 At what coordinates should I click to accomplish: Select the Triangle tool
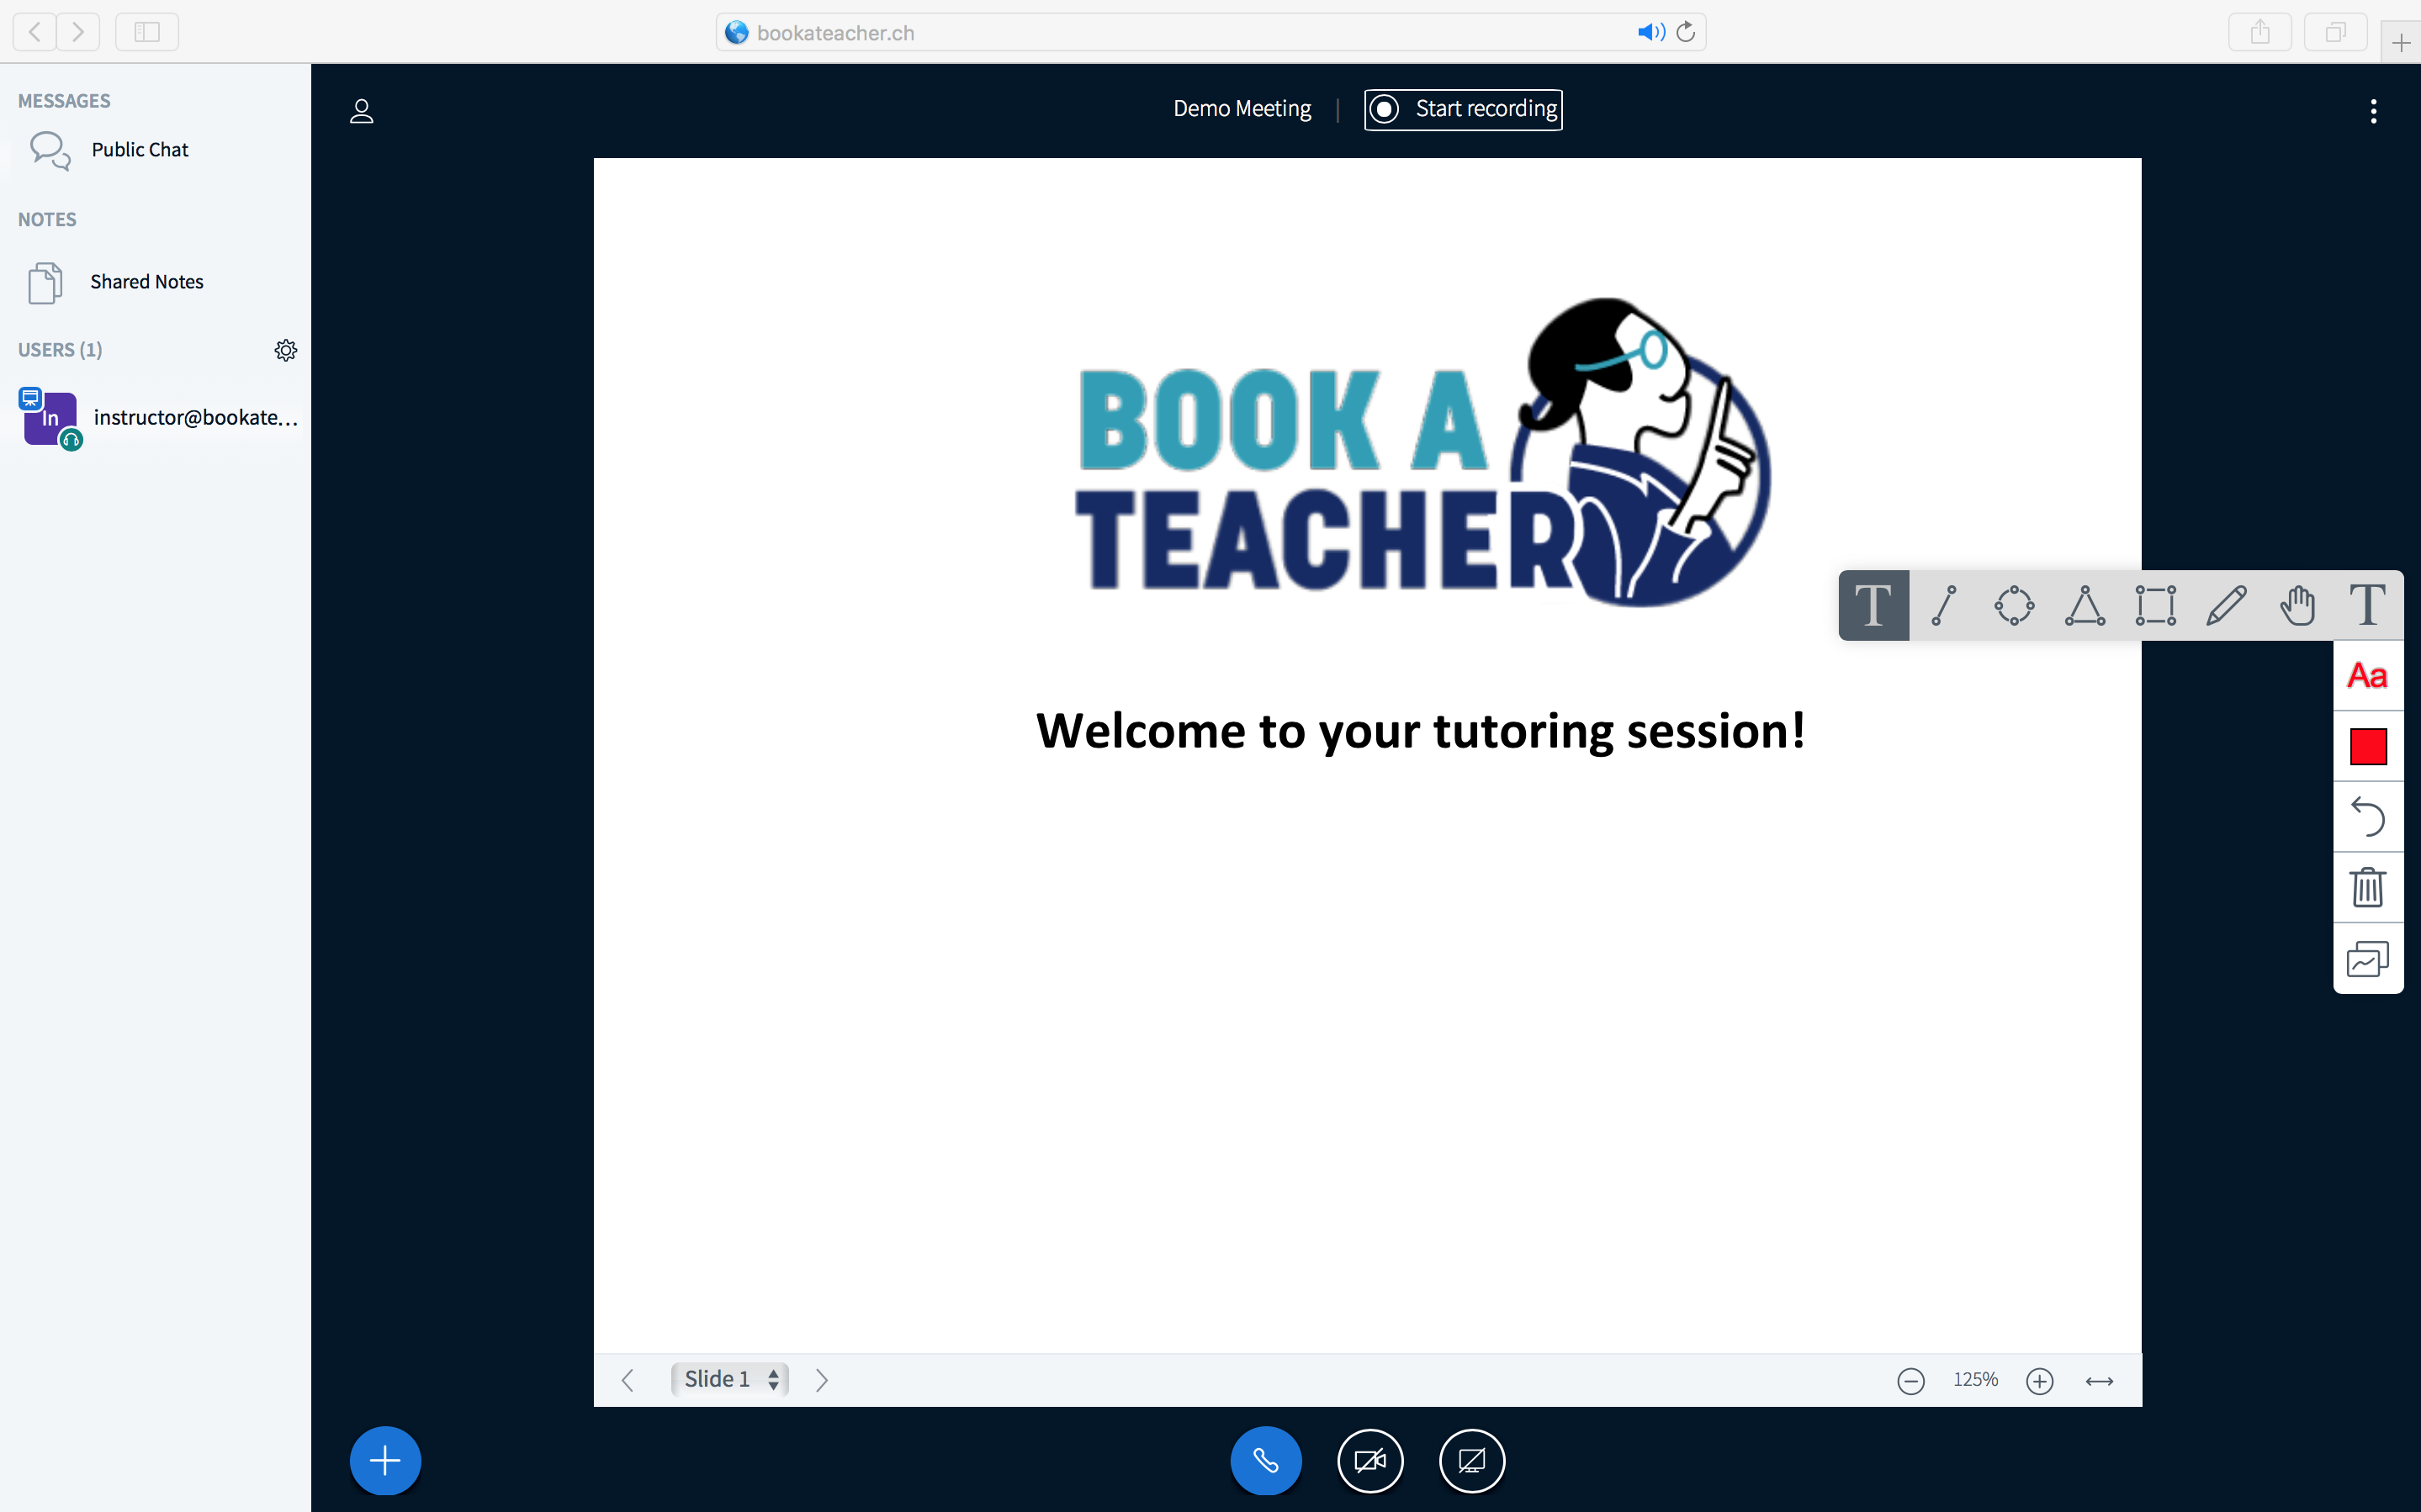[x=2085, y=605]
